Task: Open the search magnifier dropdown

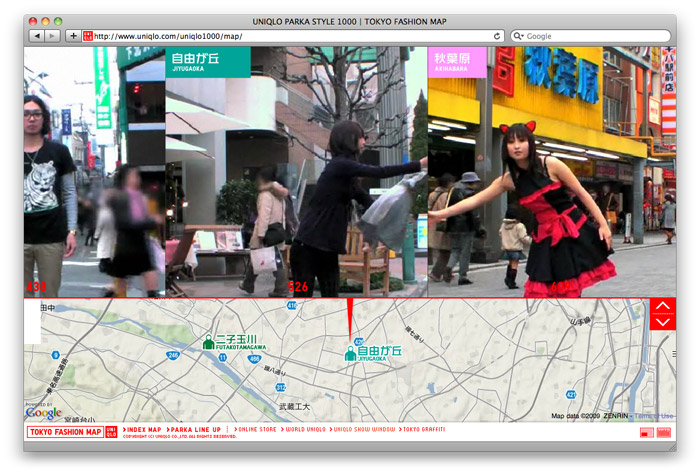Action: tap(518, 36)
